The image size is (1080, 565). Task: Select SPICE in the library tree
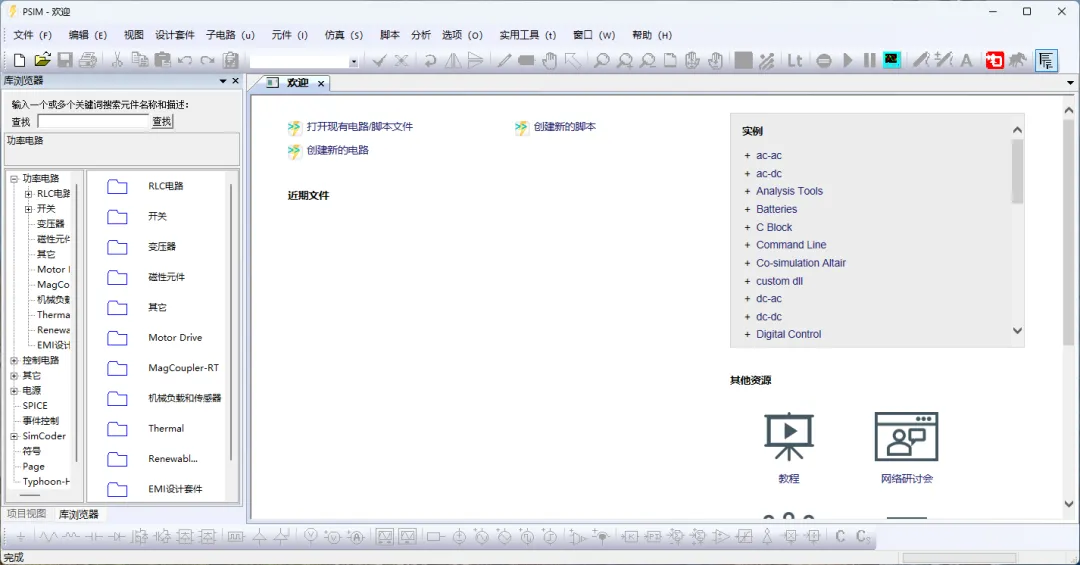coord(35,406)
